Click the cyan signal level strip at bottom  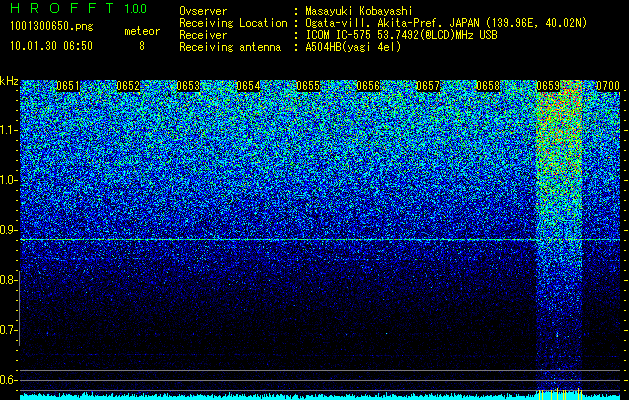[x=320, y=396]
